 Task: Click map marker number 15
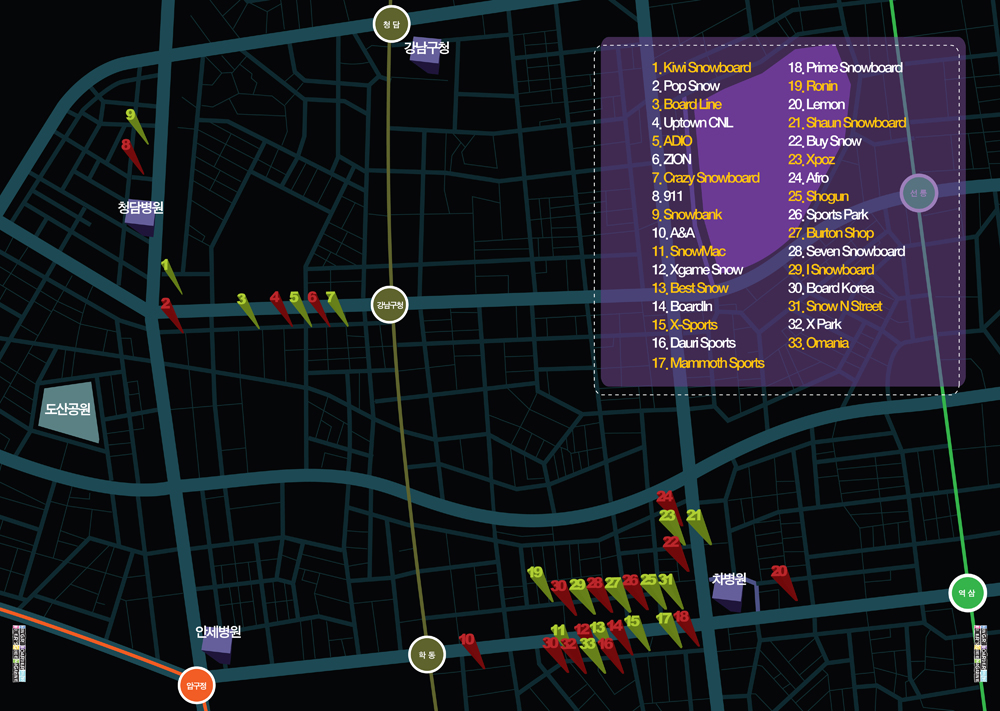coord(637,633)
